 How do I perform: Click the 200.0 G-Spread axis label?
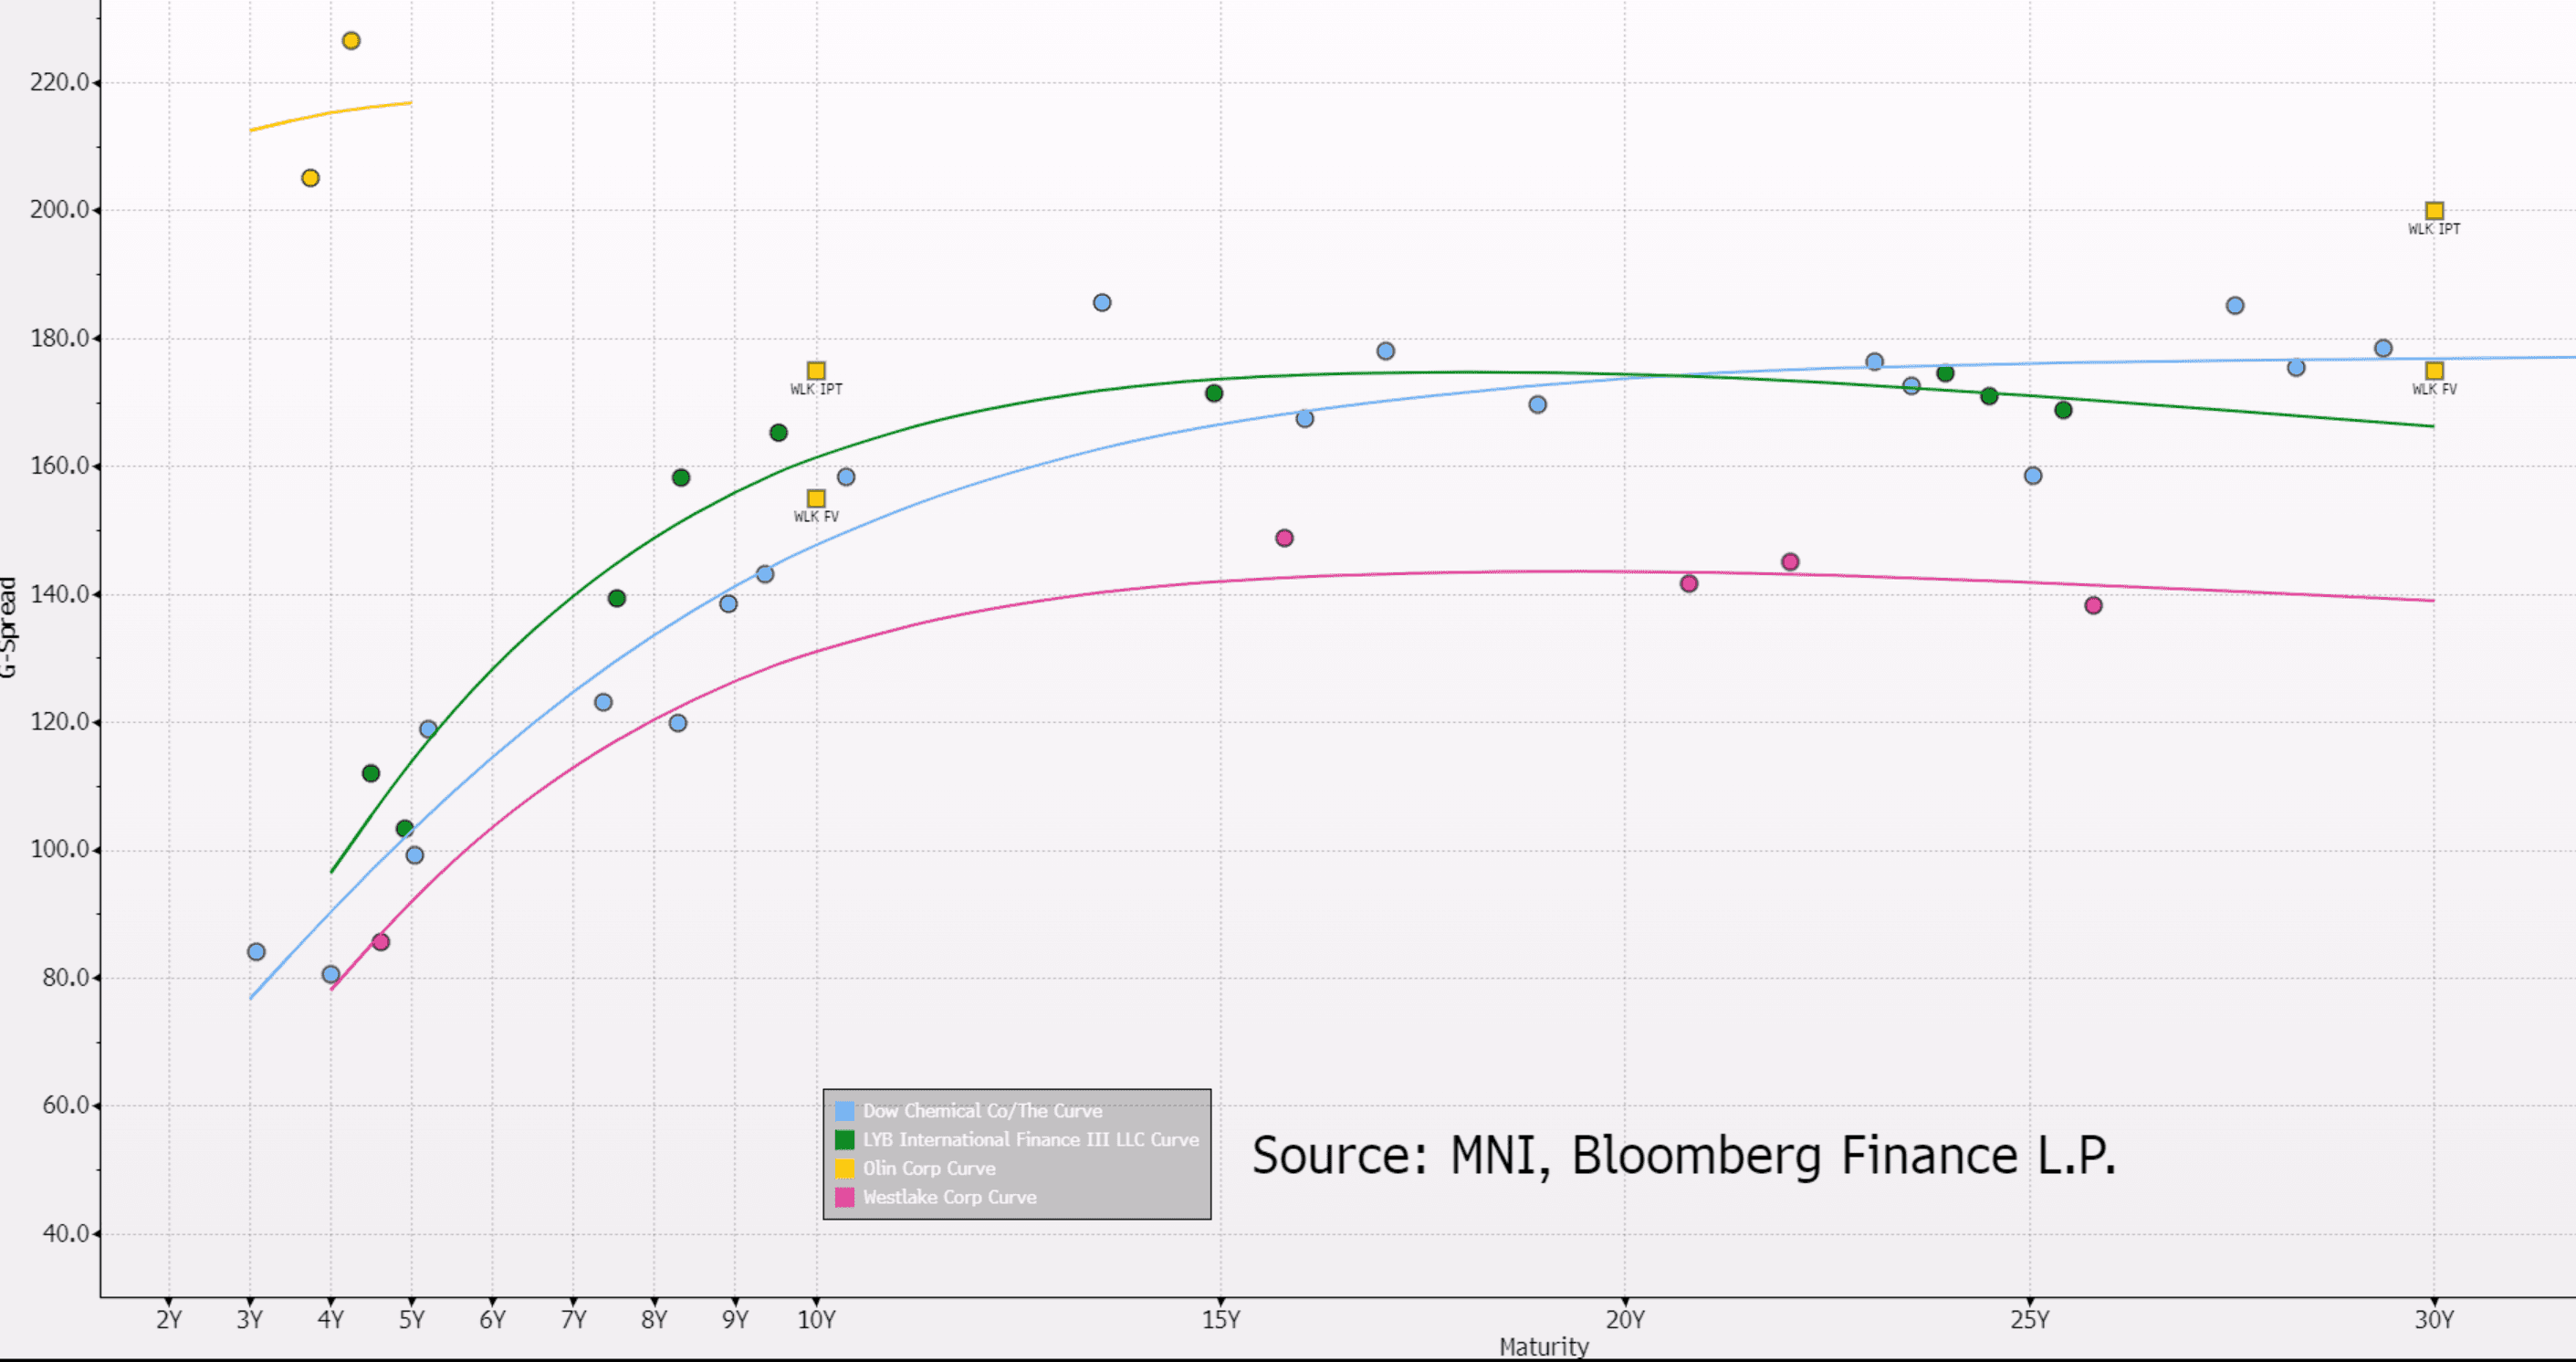[60, 210]
